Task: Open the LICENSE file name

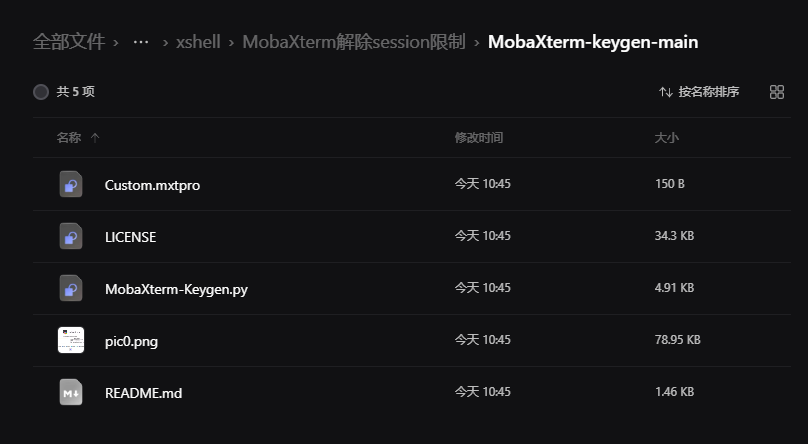Action: point(130,237)
